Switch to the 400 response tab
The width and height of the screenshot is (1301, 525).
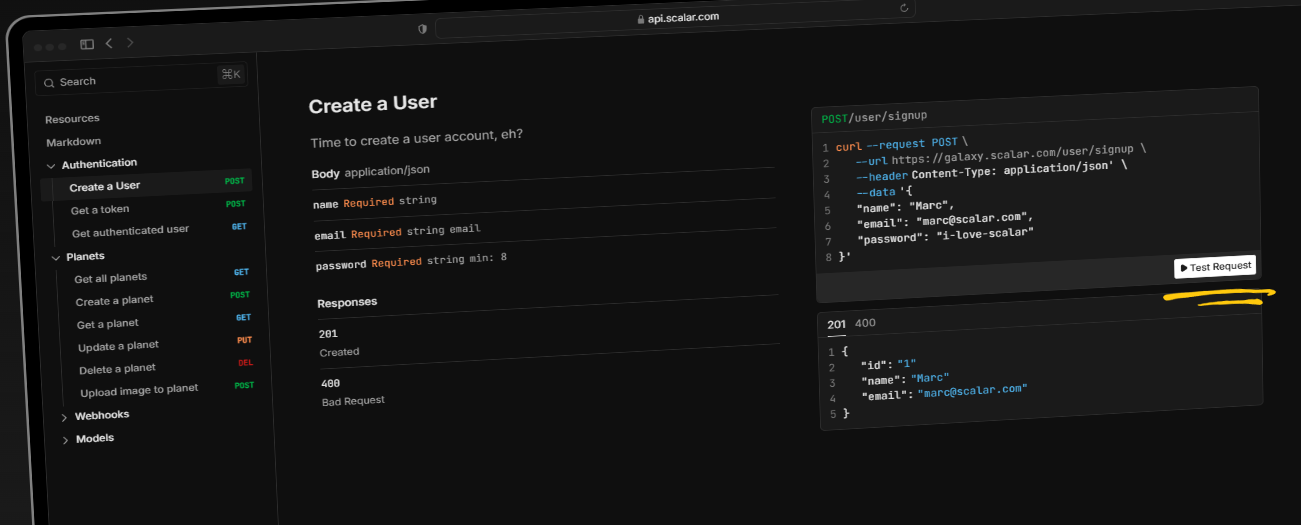[865, 323]
